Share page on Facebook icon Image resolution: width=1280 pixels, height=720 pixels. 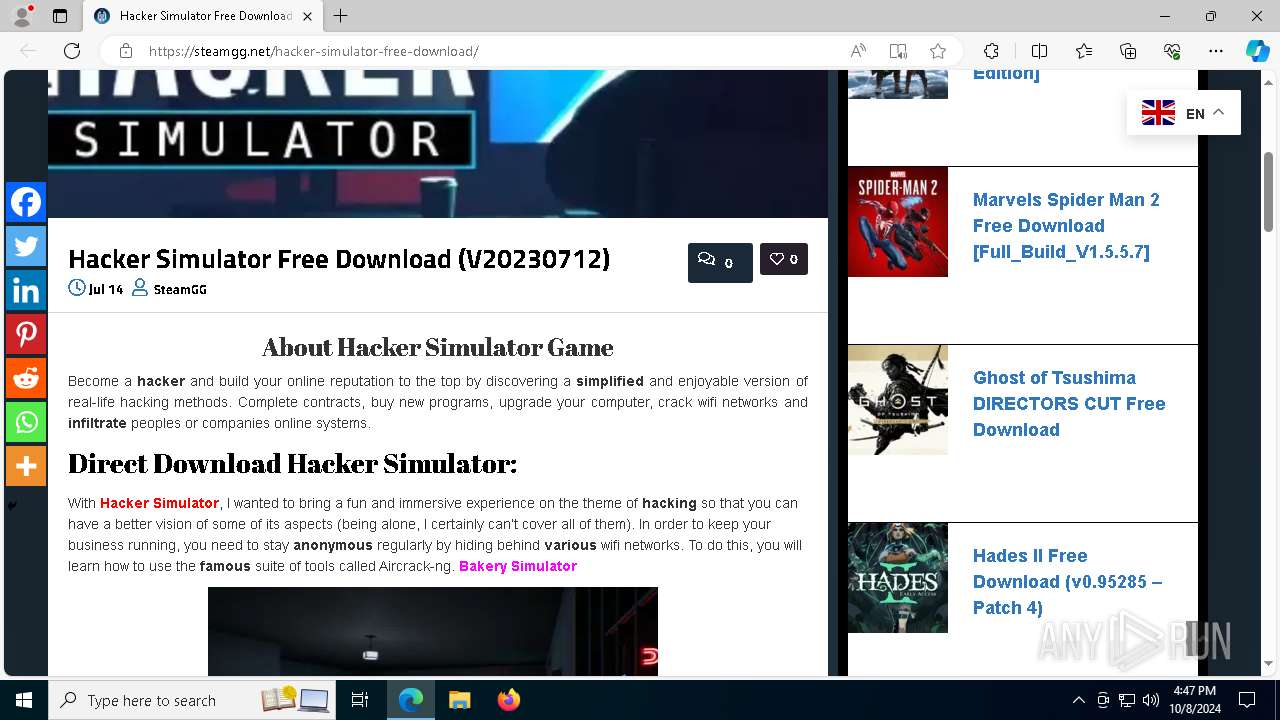[x=26, y=202]
